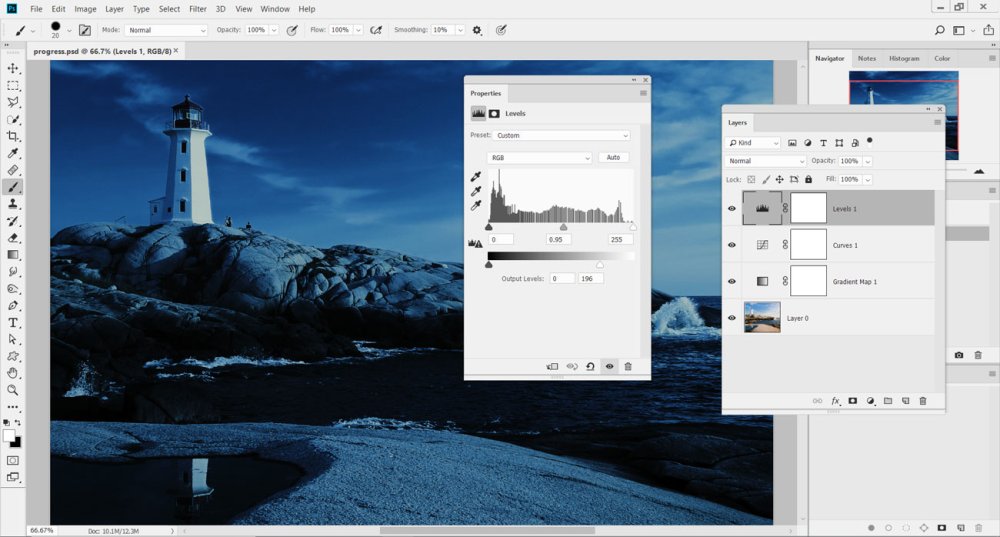Reset Levels adjustment to defaults
This screenshot has height=537, width=1000.
[x=590, y=366]
